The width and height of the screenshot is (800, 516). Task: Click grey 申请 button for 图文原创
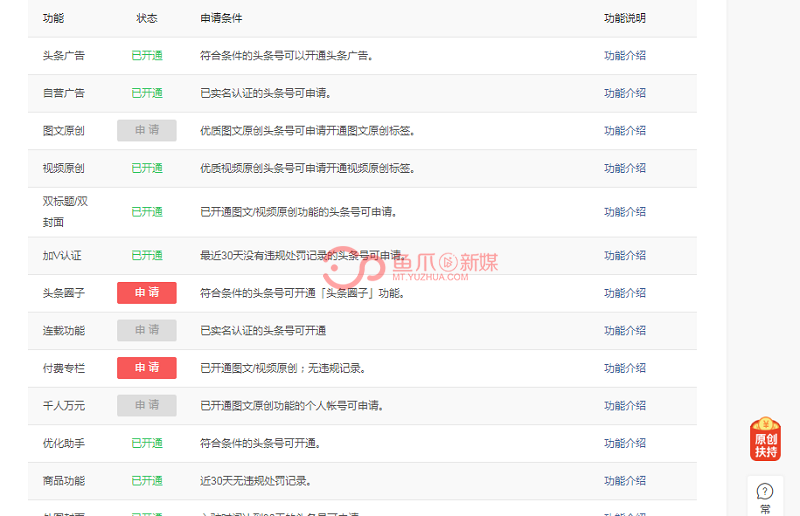(x=147, y=131)
